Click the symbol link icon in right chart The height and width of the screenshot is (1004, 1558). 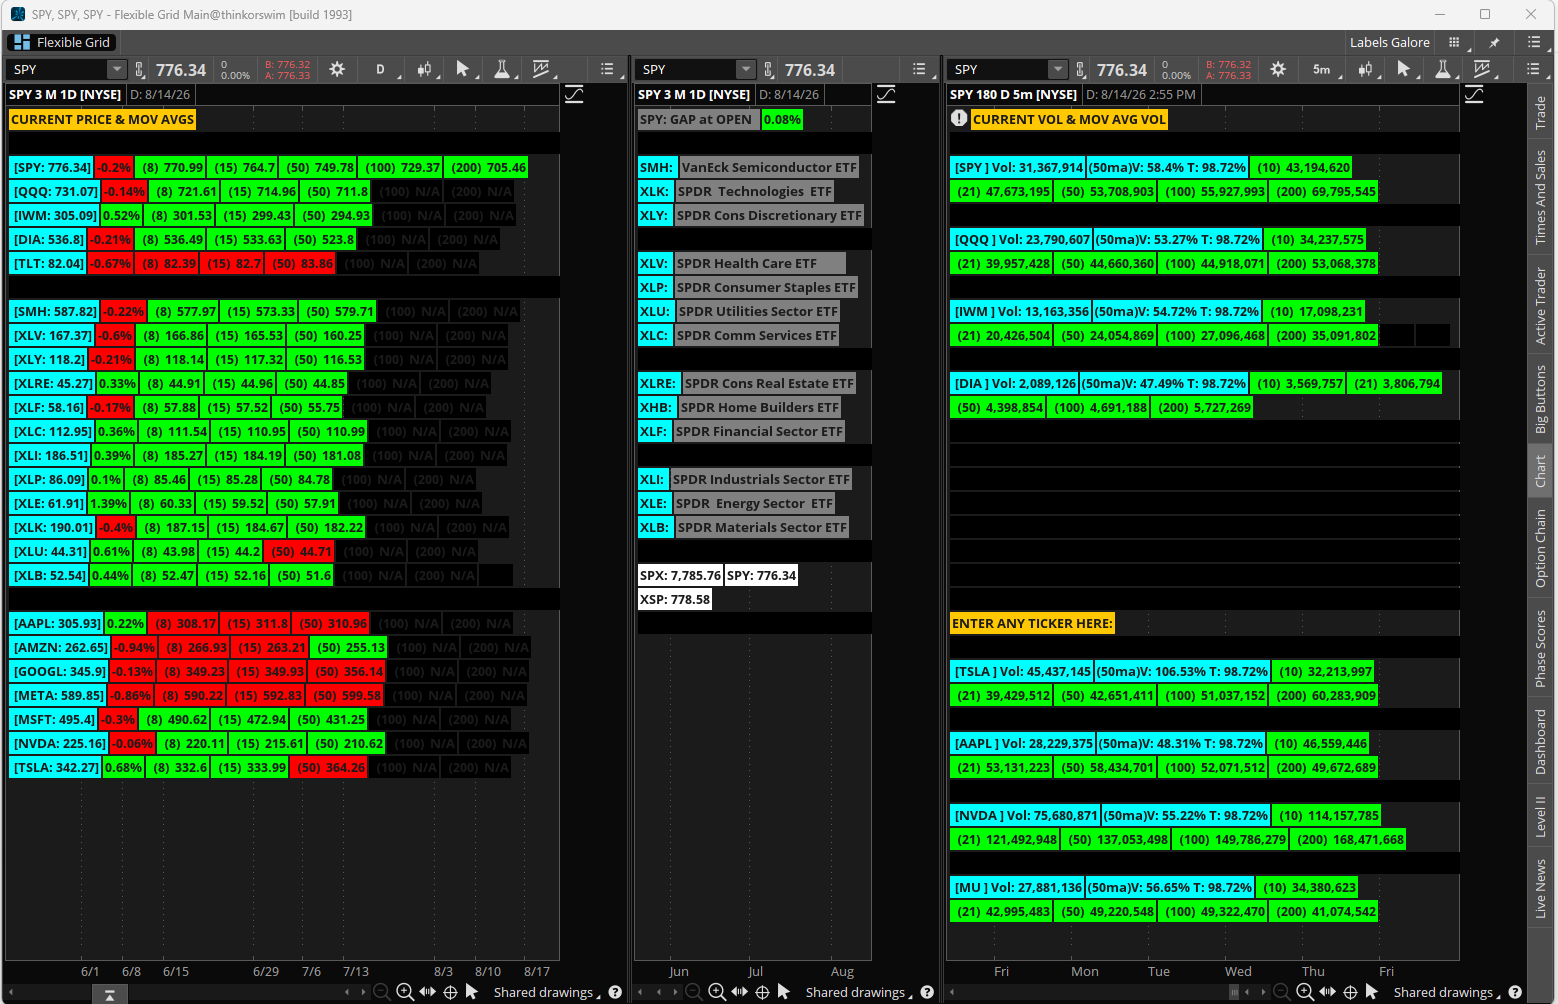click(x=1080, y=69)
